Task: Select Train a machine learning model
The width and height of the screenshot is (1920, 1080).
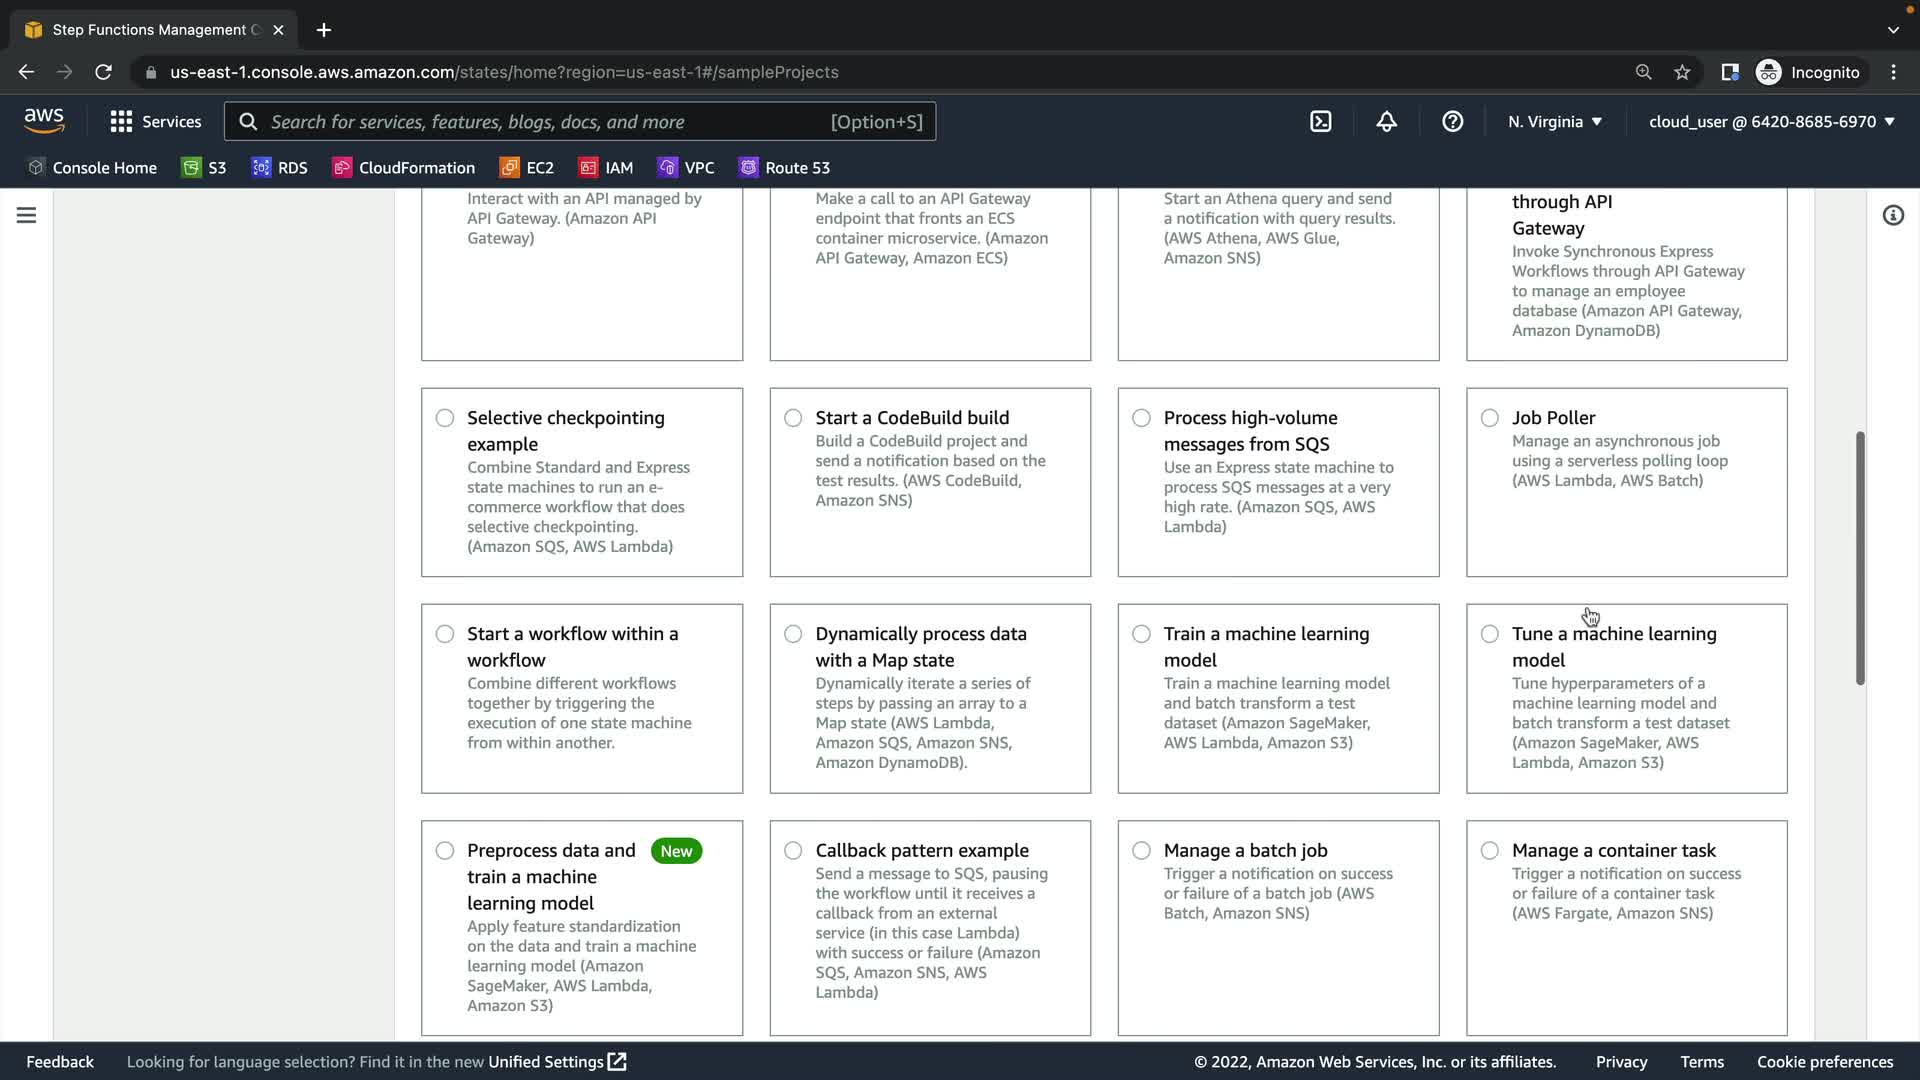Action: [x=1141, y=634]
